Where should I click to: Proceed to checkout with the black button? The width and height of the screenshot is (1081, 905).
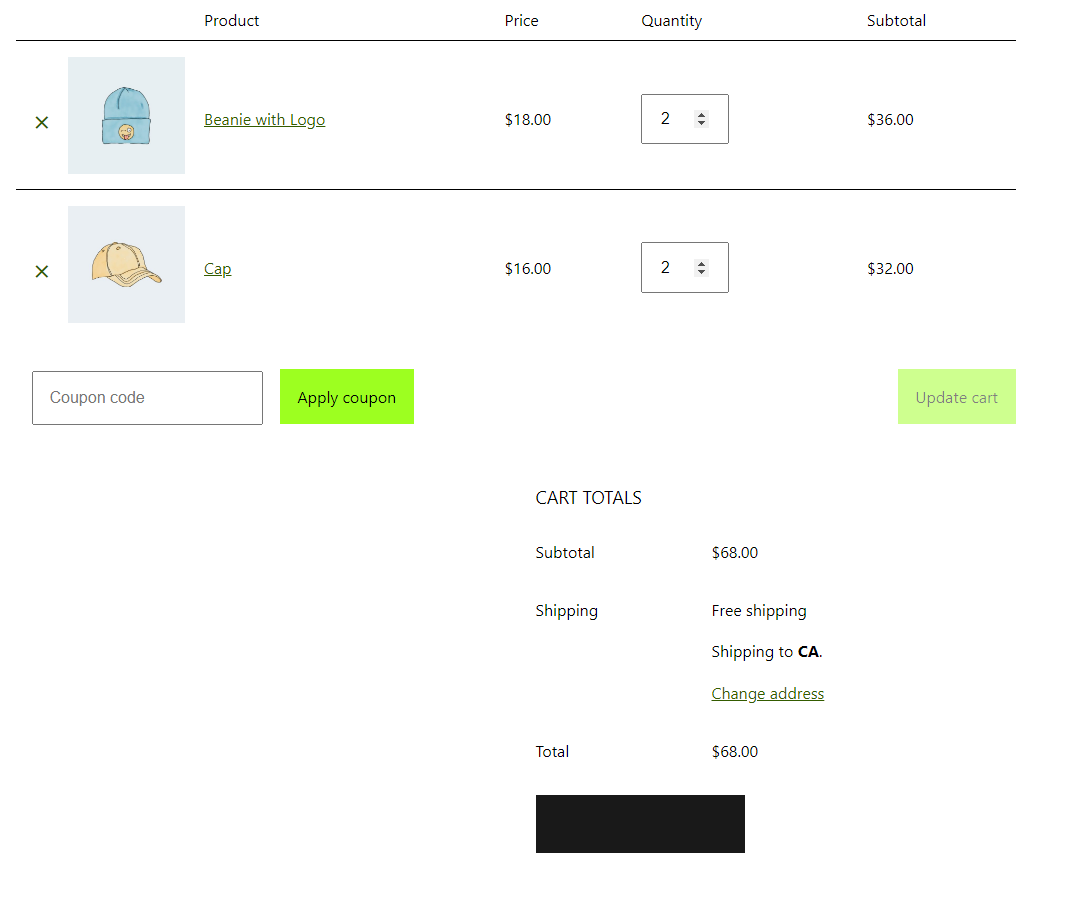click(640, 824)
